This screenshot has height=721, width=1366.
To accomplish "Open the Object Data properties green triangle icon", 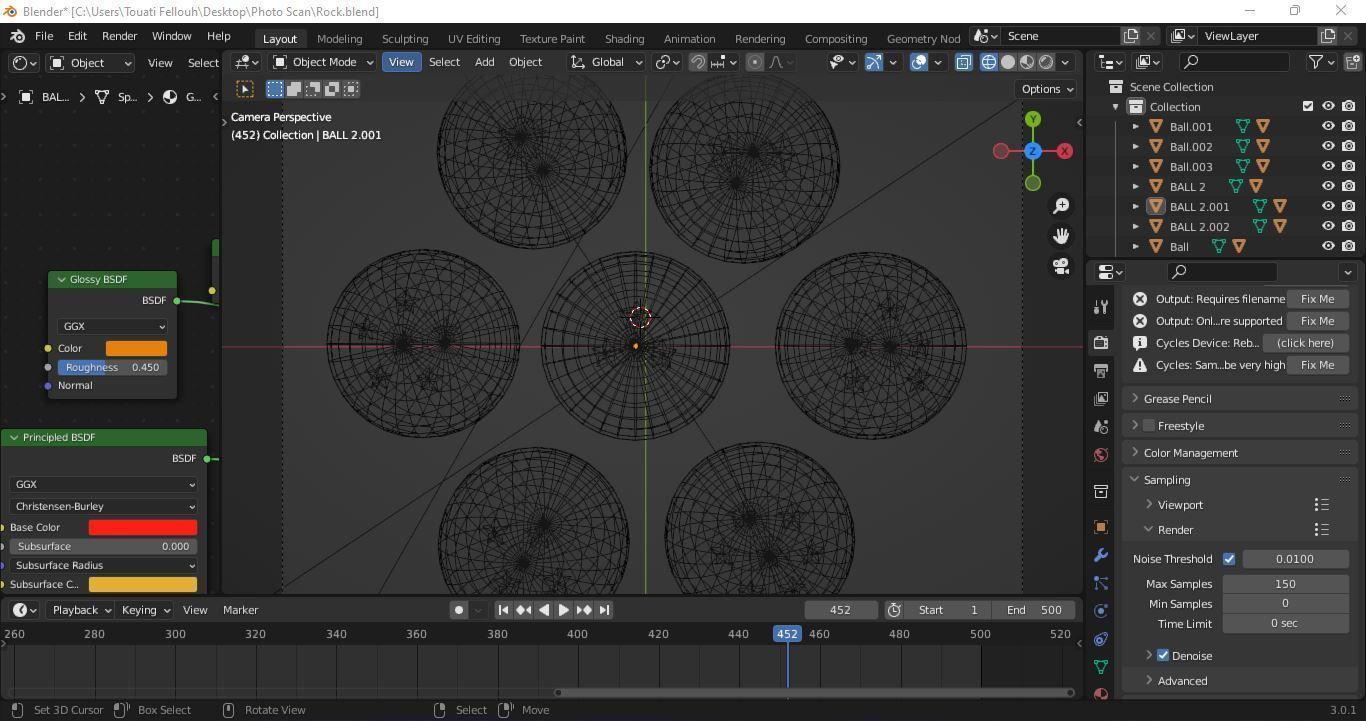I will click(1101, 667).
